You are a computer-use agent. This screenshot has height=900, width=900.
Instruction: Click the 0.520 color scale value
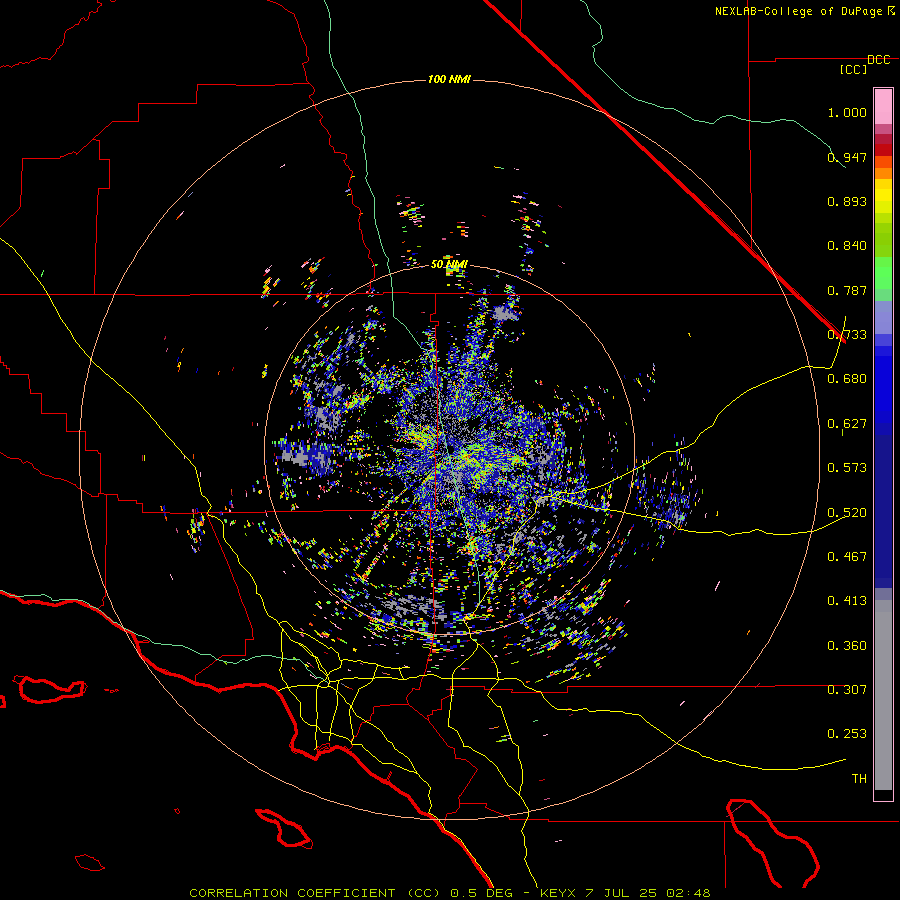847,513
